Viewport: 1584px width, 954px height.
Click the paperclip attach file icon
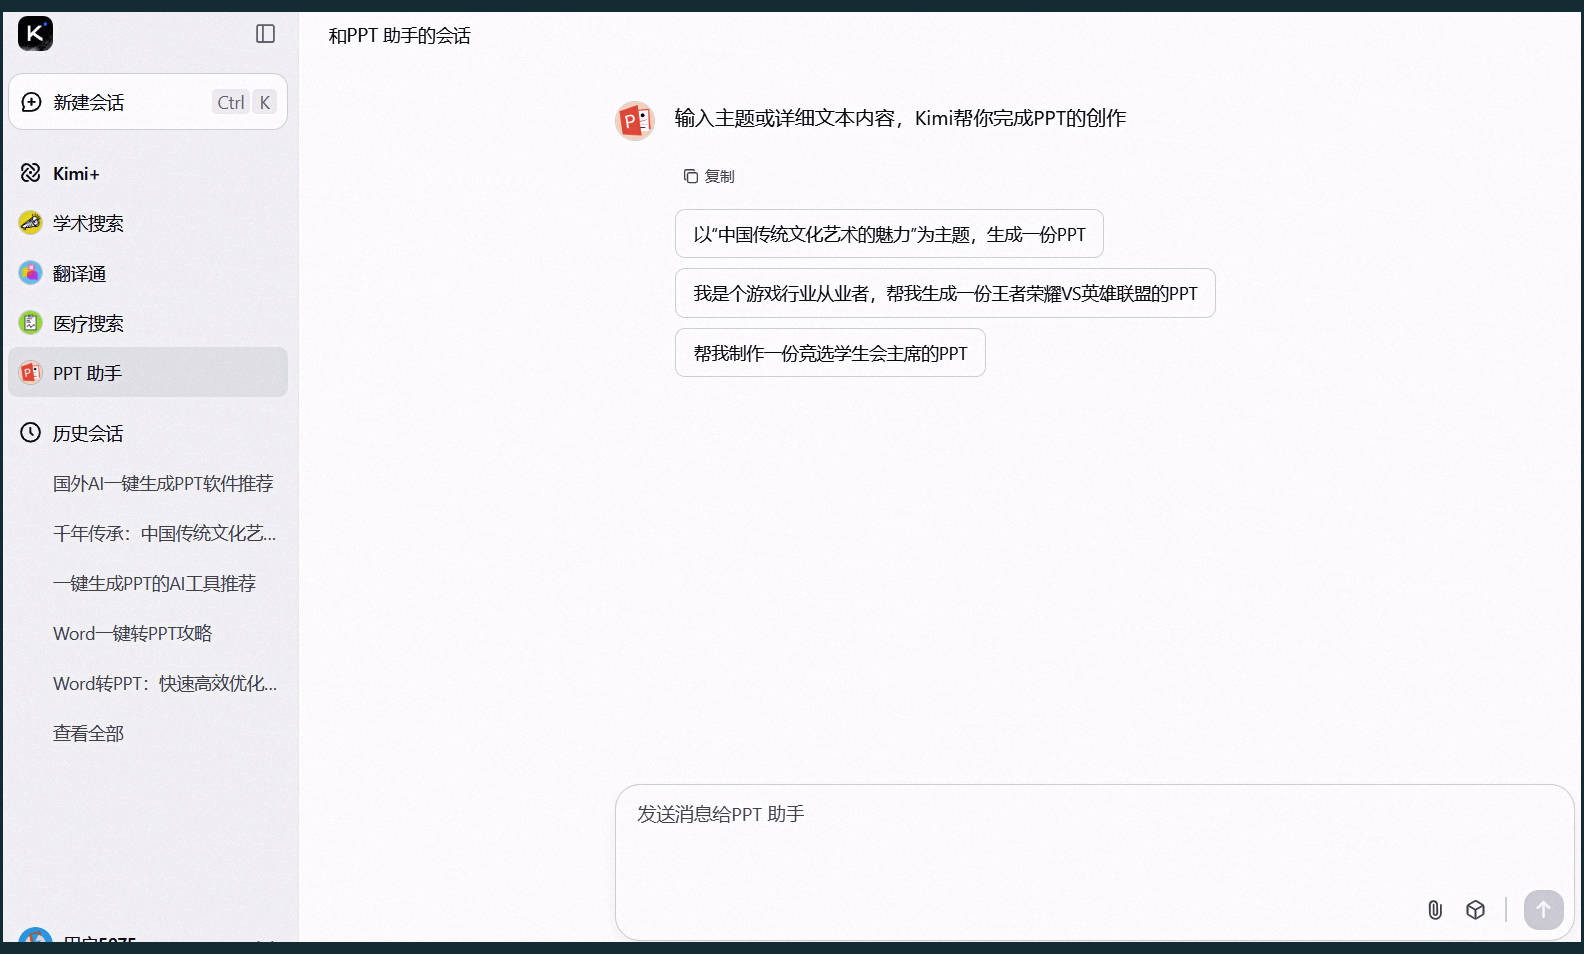[x=1435, y=910]
